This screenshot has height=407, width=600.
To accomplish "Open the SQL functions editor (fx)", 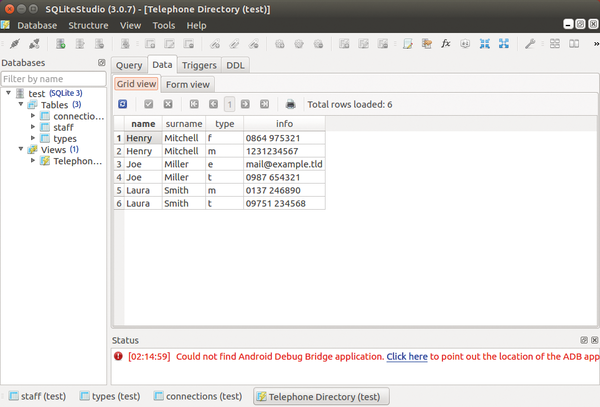I will tap(446, 44).
